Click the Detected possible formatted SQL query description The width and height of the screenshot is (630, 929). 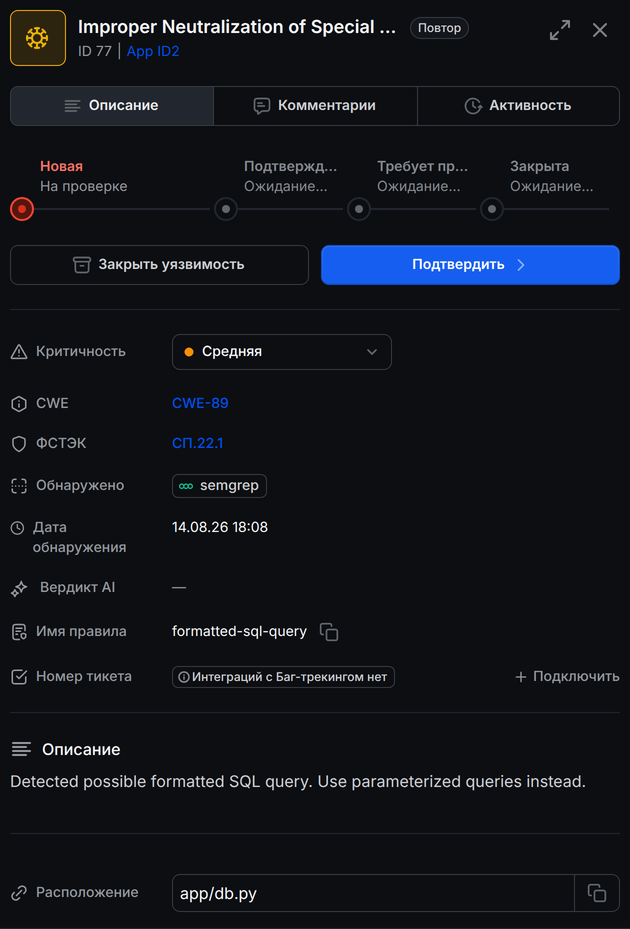(298, 782)
